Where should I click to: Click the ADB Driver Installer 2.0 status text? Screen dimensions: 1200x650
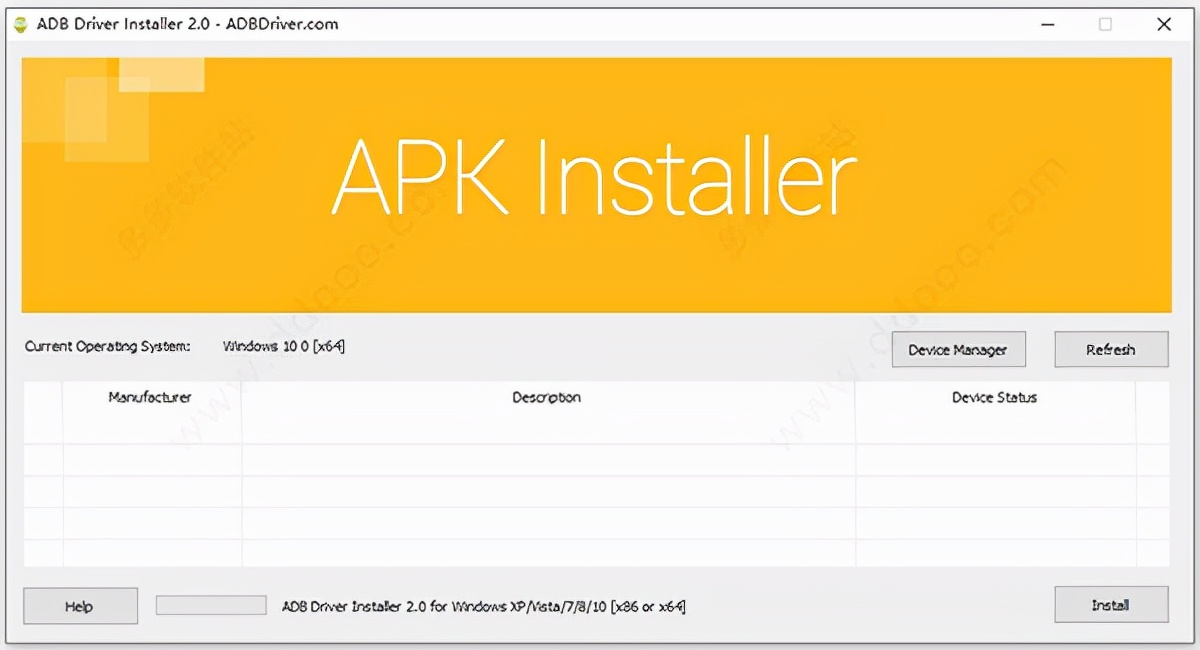click(x=484, y=606)
